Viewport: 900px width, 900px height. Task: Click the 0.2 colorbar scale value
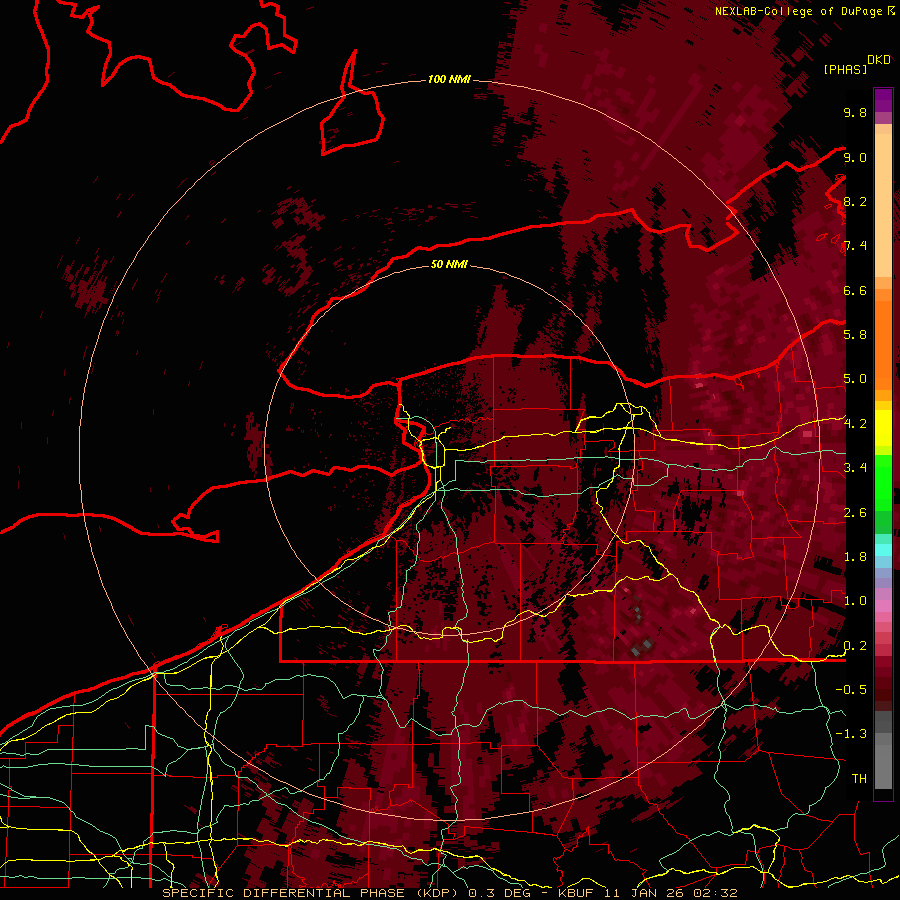[x=855, y=646]
